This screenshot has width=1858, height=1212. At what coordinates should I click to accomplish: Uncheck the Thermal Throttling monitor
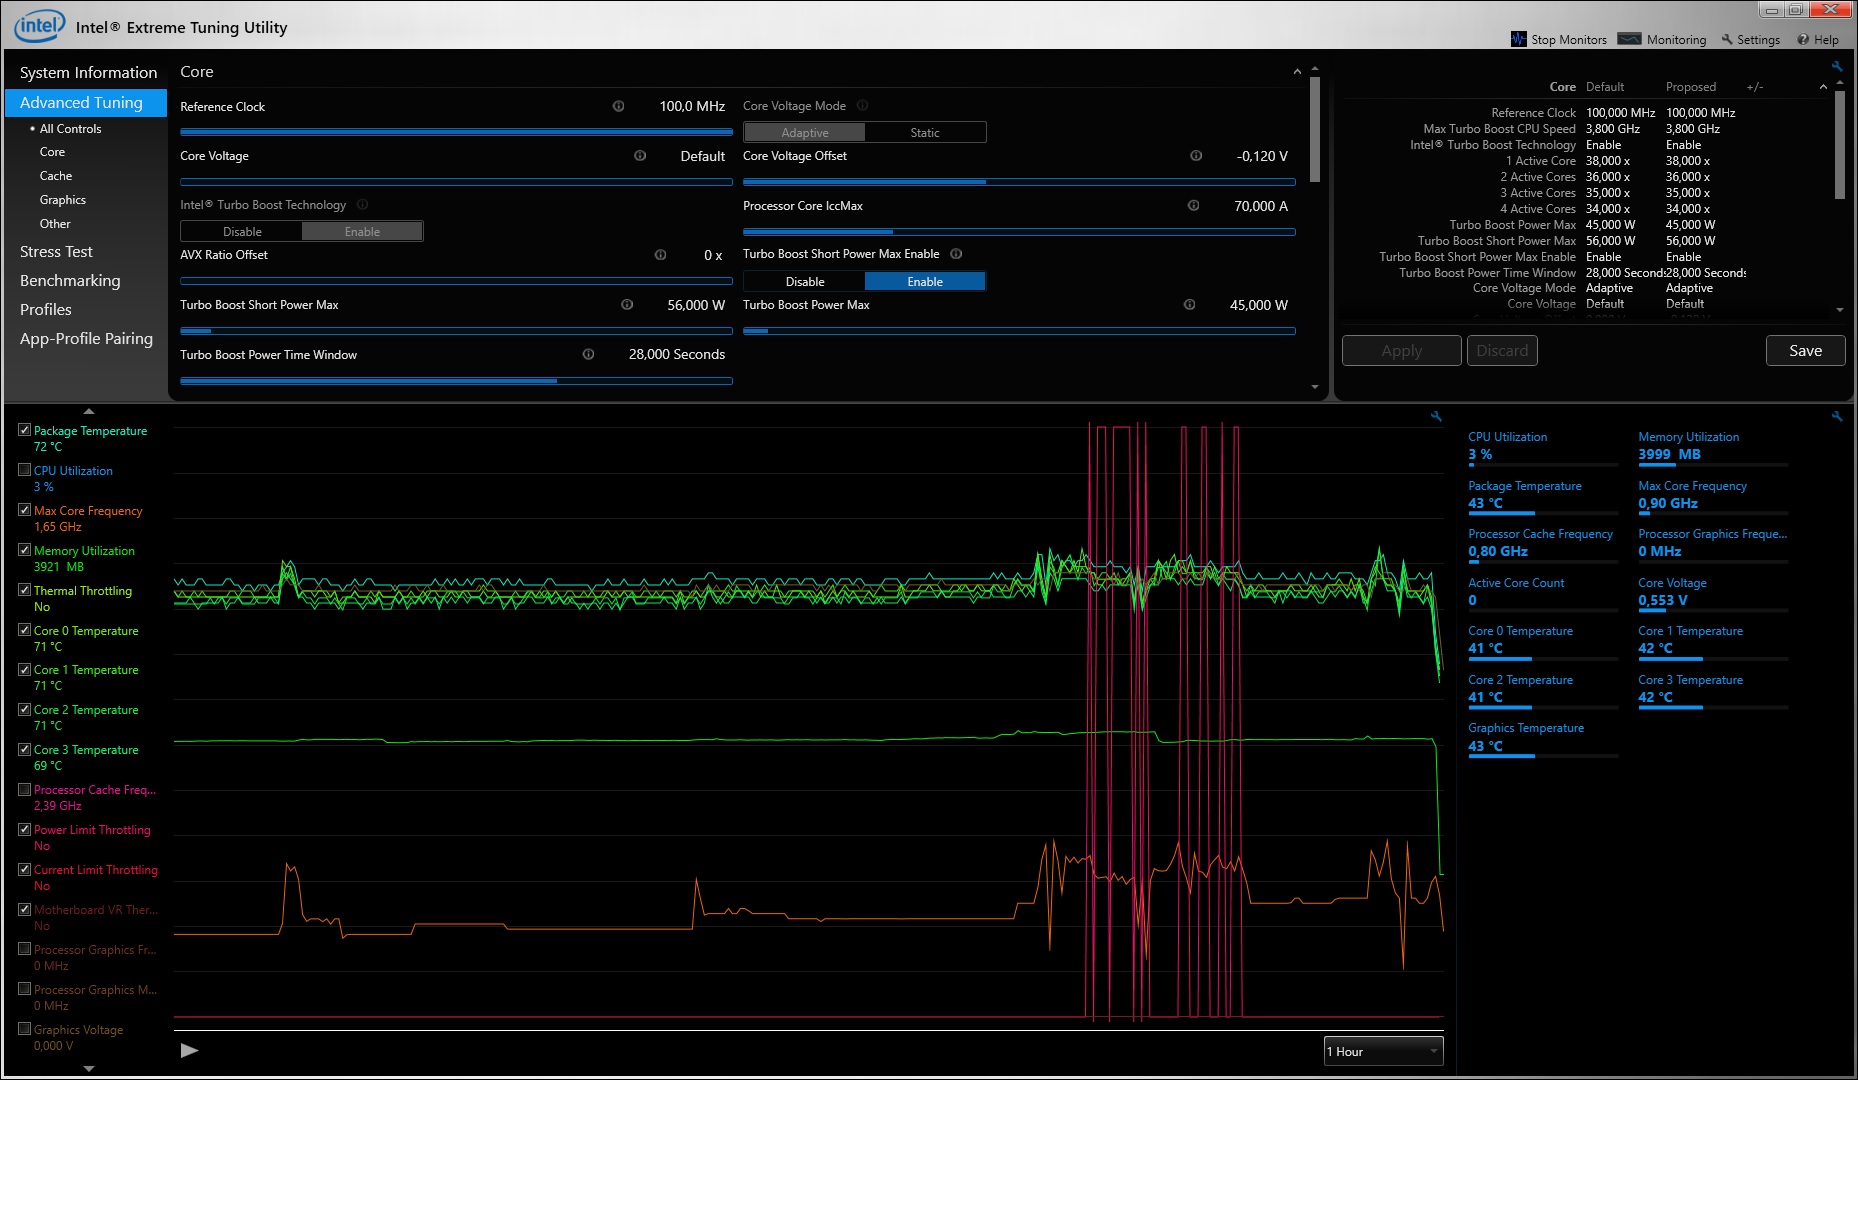(x=25, y=590)
